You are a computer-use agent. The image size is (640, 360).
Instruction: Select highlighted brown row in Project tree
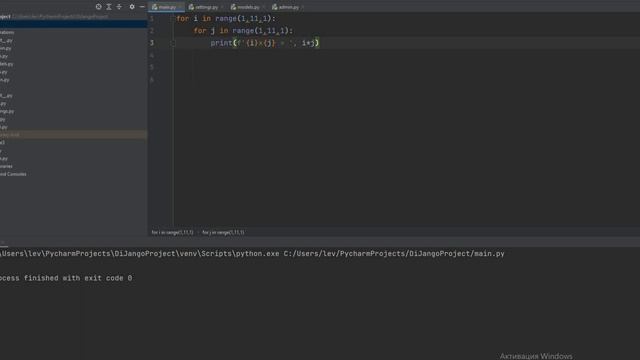[73, 134]
